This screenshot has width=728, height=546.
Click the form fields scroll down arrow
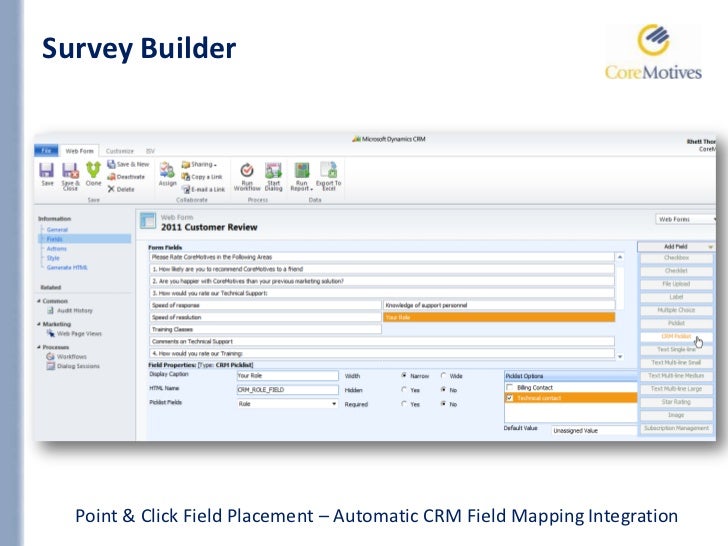[620, 357]
